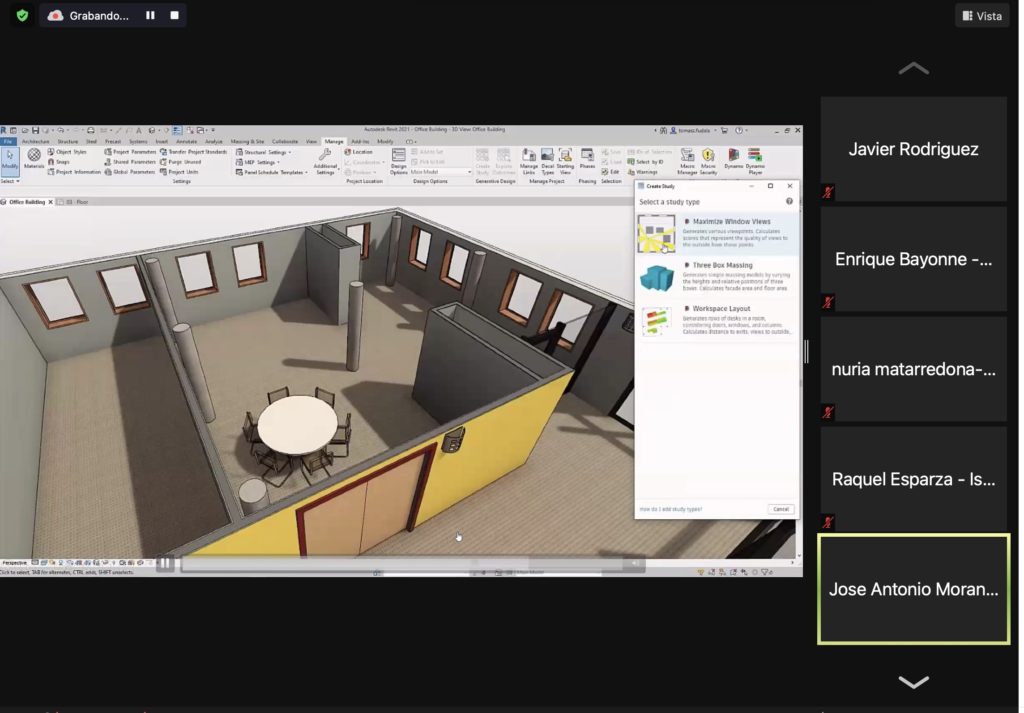Switch to the Architecture ribbon tab
1024x713 pixels.
pyautogui.click(x=36, y=142)
